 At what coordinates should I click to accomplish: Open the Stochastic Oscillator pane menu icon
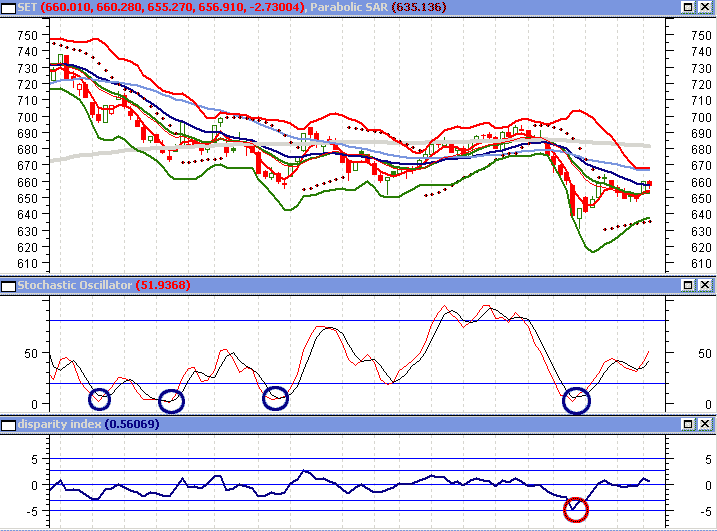(8, 286)
